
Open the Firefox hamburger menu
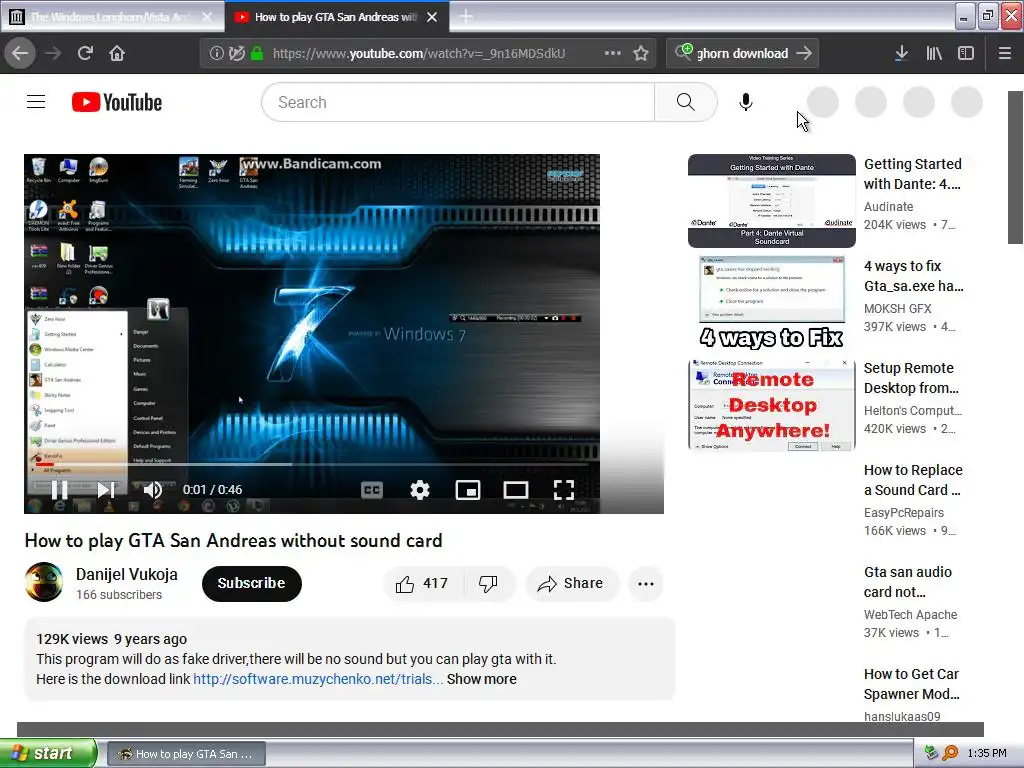1004,54
